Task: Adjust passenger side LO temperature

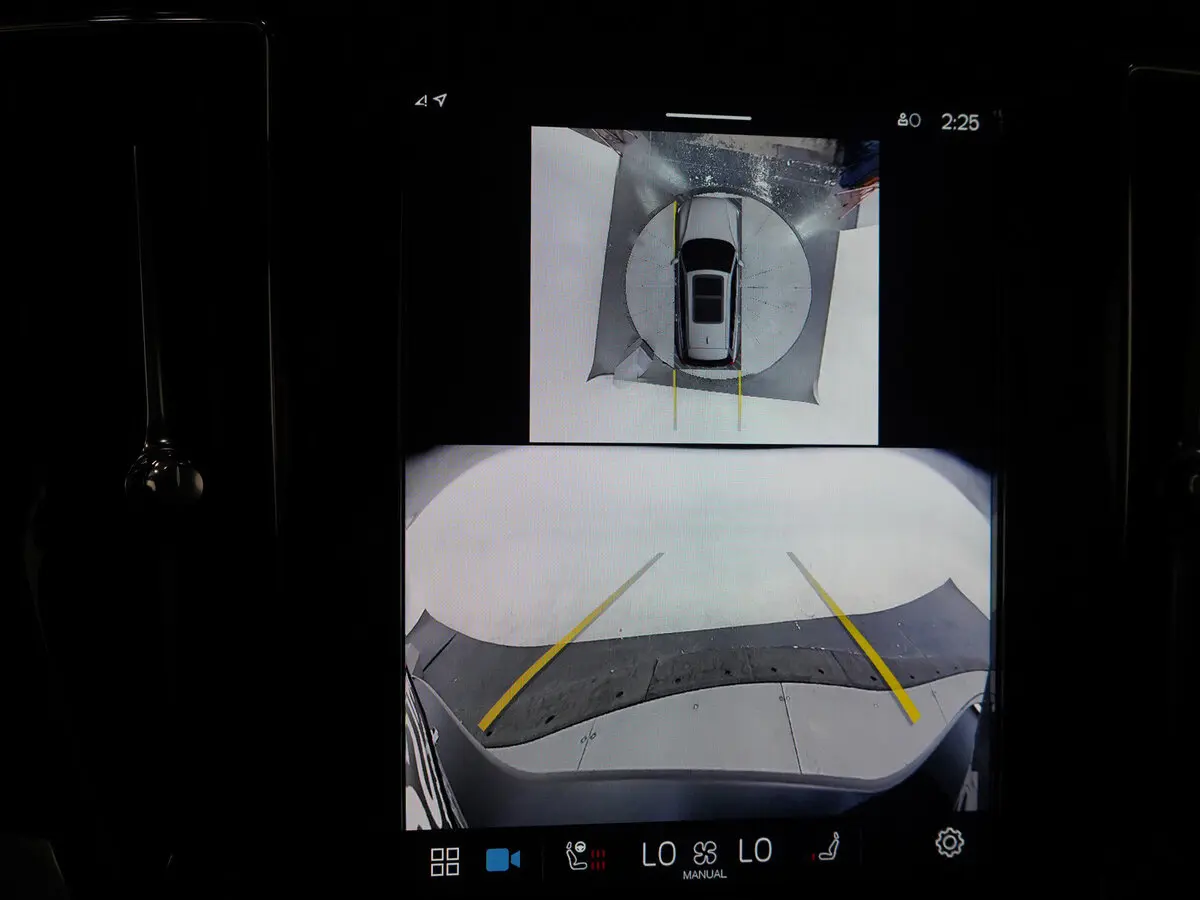Action: click(755, 851)
